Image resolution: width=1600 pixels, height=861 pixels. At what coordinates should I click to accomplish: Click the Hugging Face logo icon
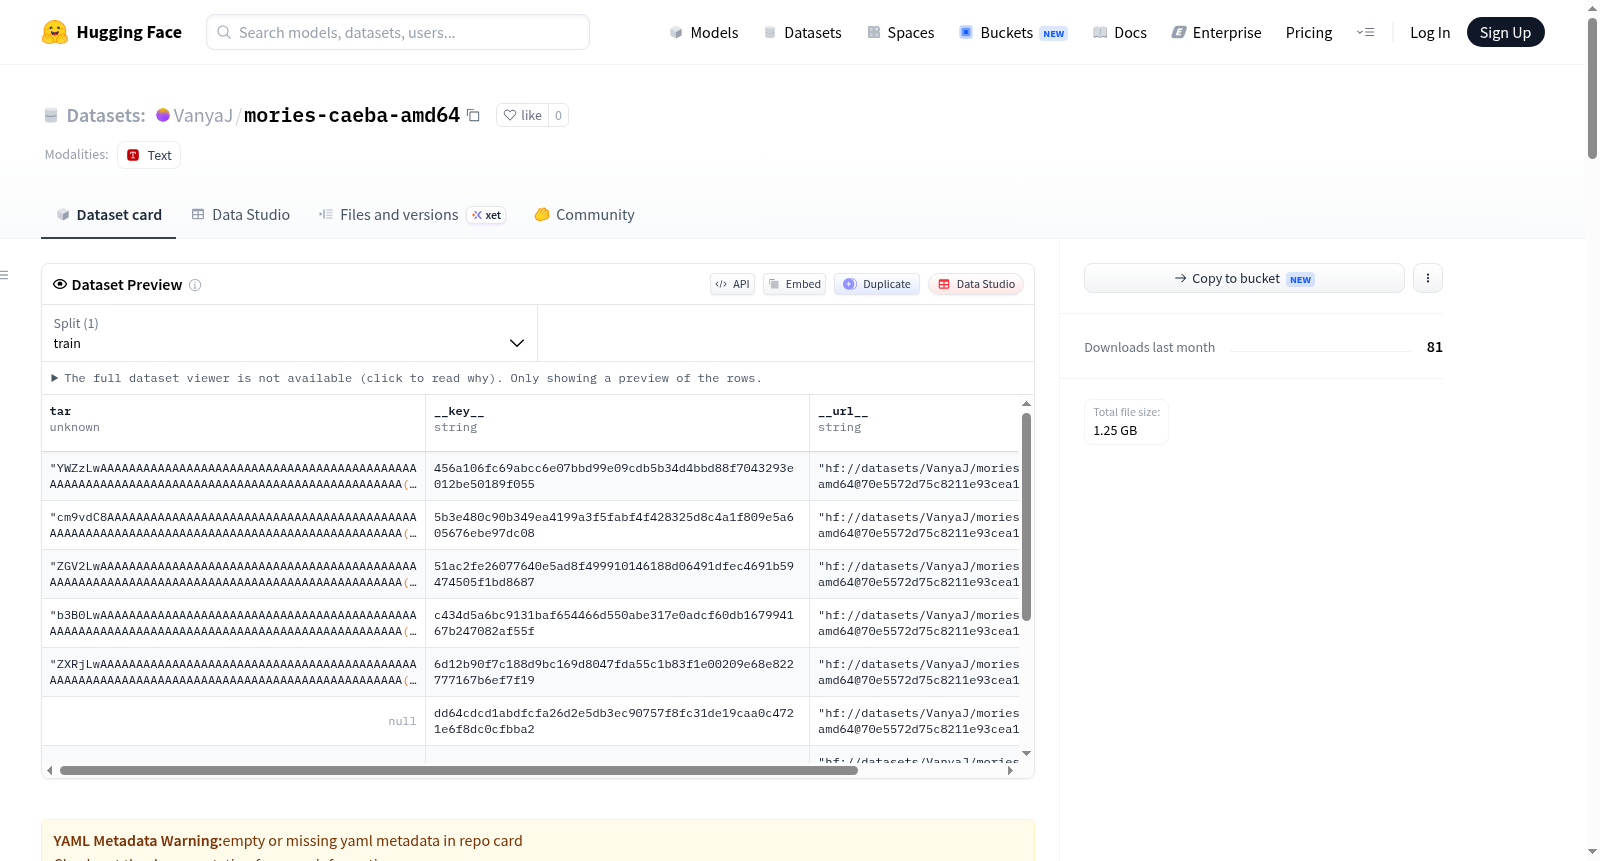pyautogui.click(x=55, y=32)
